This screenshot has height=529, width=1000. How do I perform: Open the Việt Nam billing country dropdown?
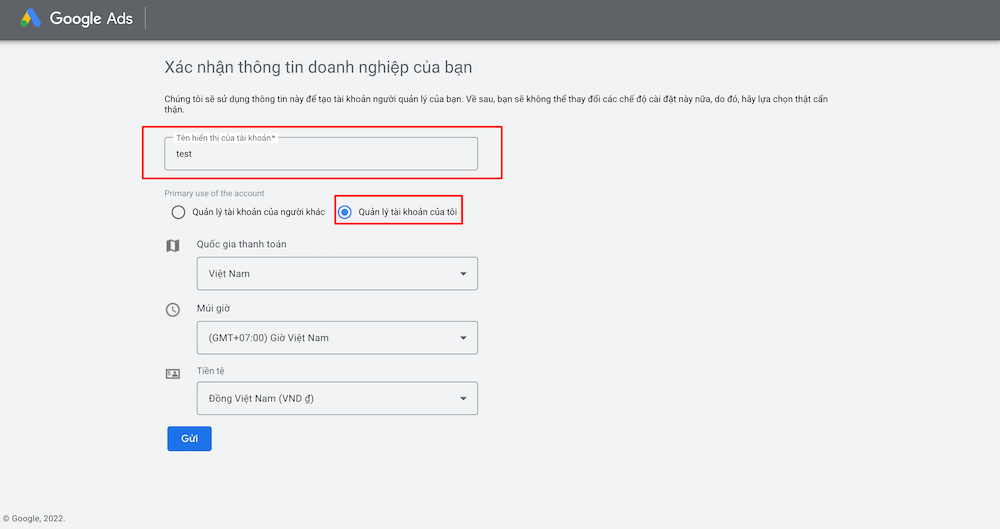(337, 273)
